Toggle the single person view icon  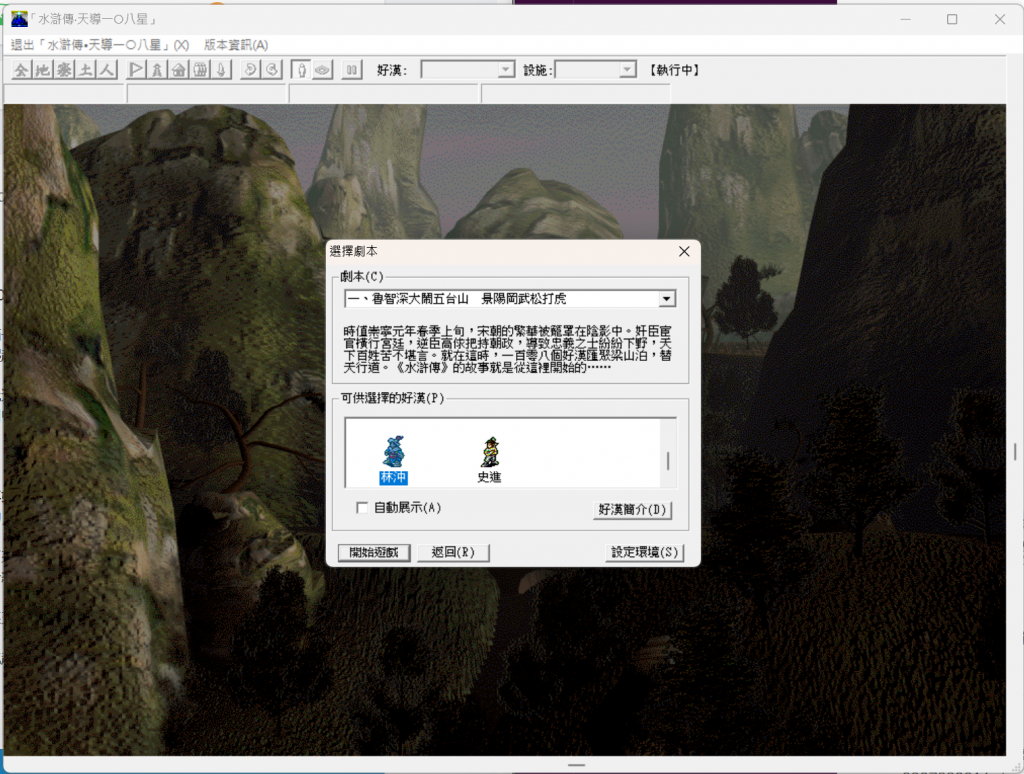pos(301,70)
